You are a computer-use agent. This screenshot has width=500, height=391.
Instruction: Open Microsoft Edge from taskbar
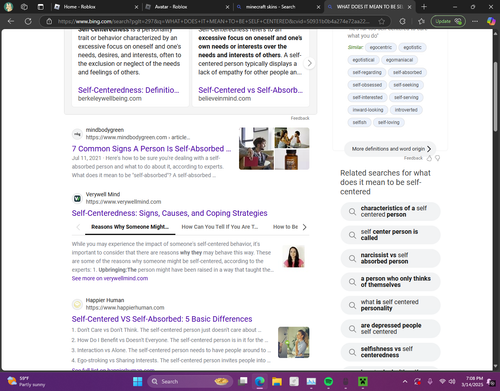pyautogui.click(x=260, y=381)
